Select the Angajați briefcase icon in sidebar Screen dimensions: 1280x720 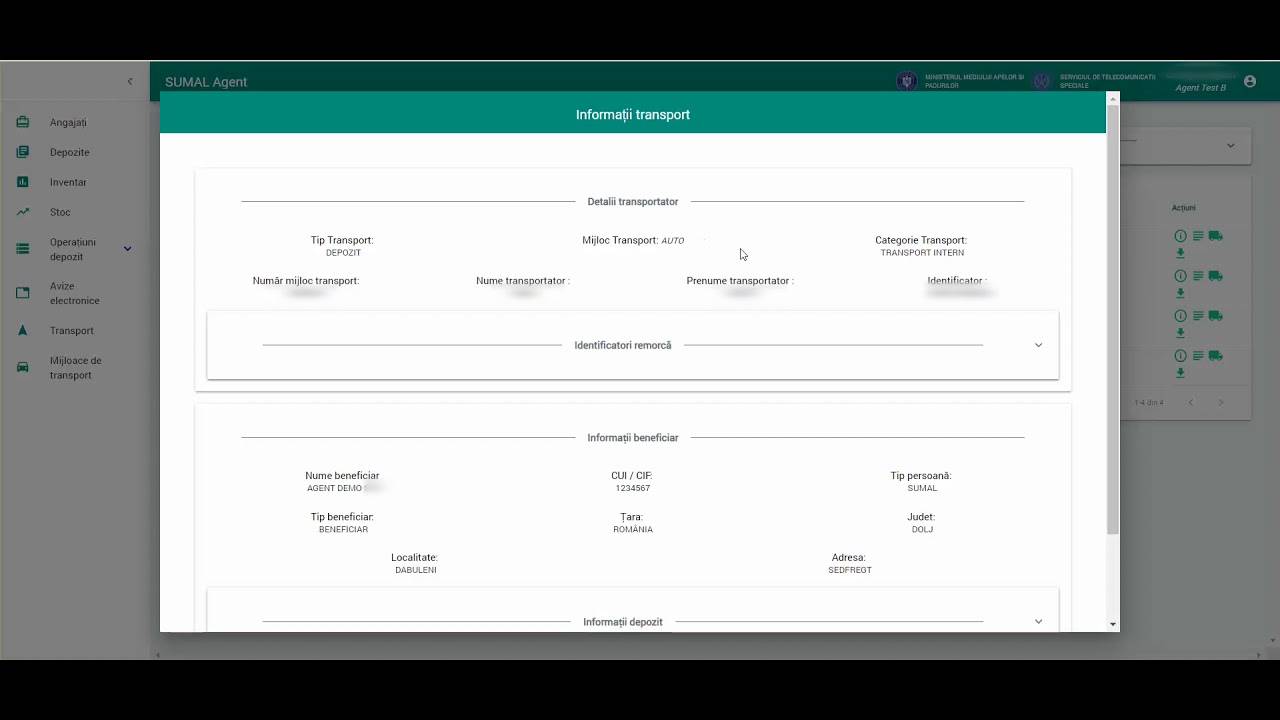tap(22, 121)
